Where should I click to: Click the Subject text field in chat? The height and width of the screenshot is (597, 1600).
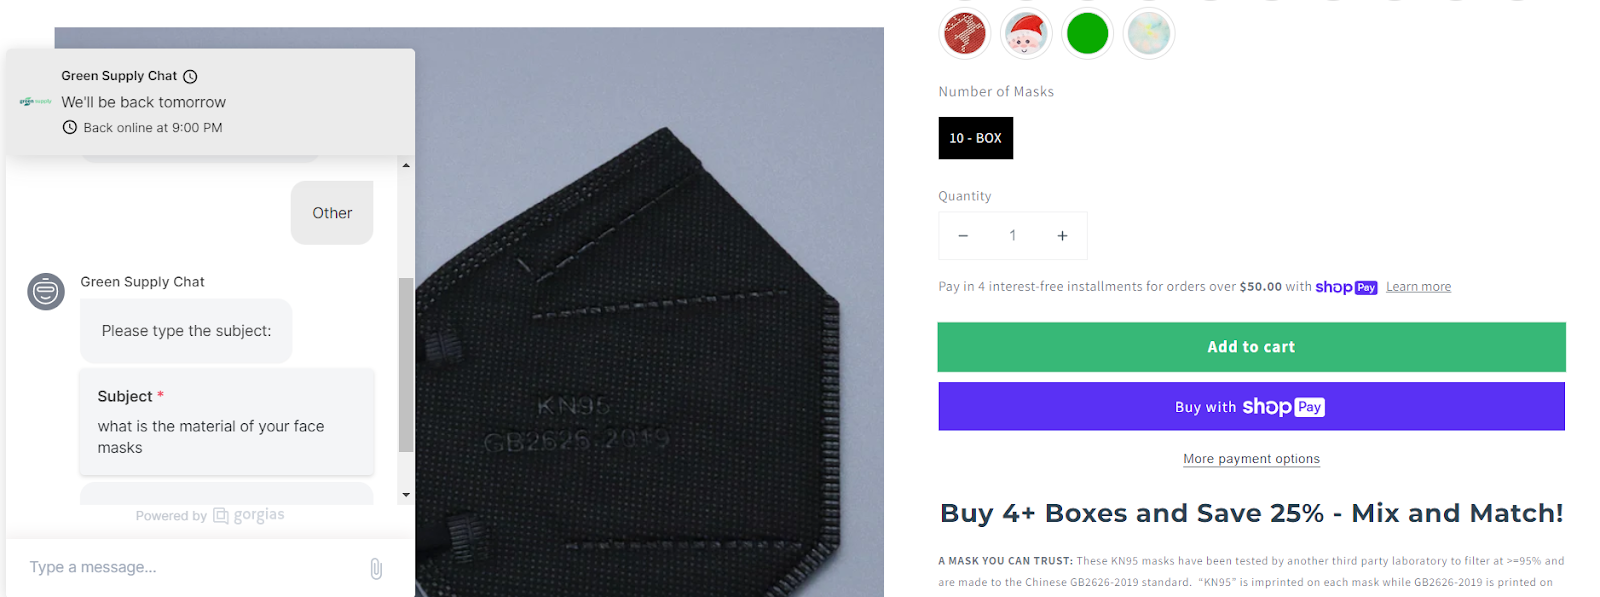[226, 437]
